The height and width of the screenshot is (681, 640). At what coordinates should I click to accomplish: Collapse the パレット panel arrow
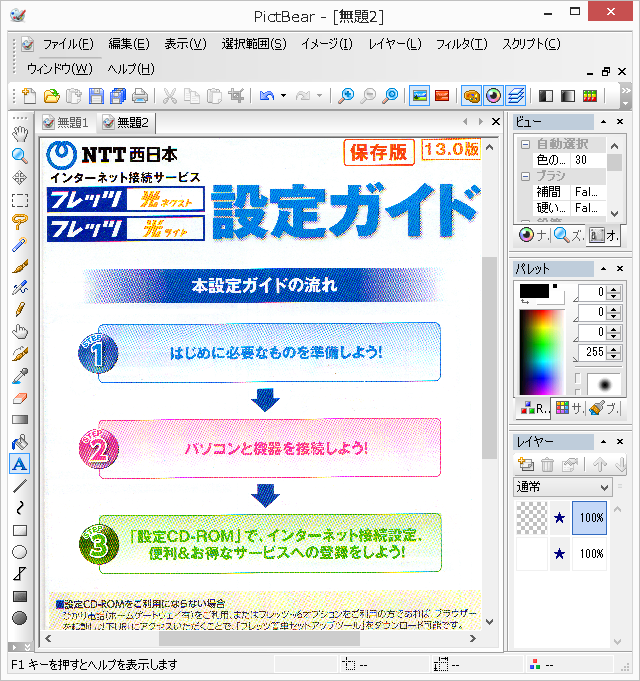pyautogui.click(x=604, y=269)
